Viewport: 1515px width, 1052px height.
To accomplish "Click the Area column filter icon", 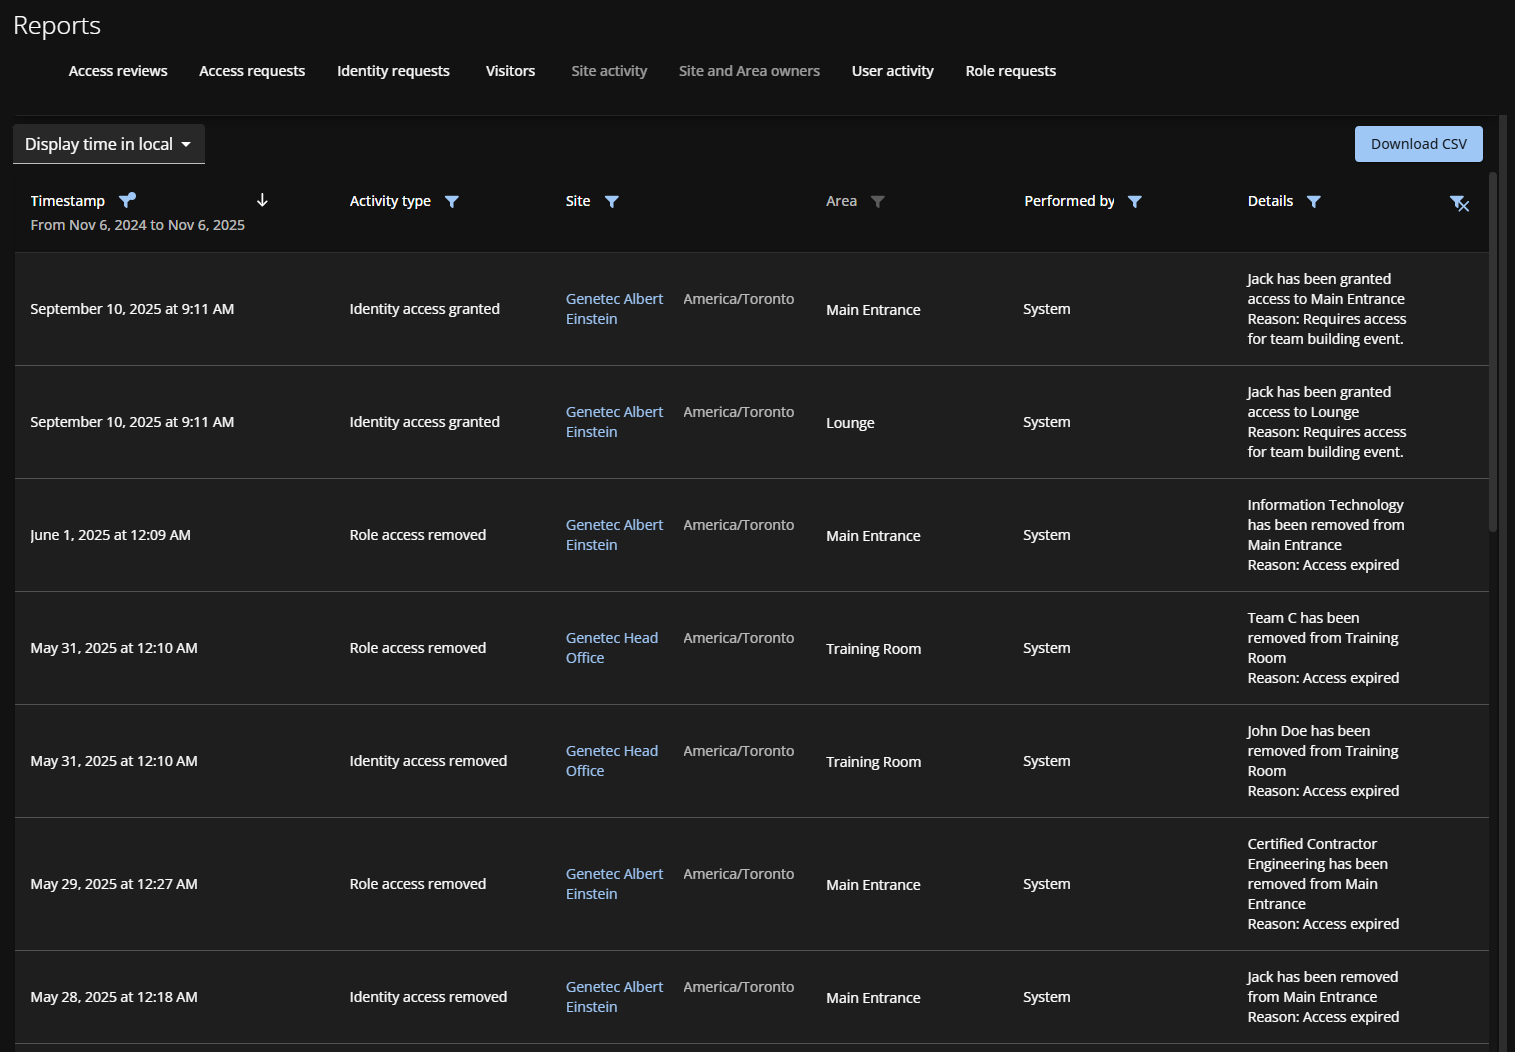I will [878, 202].
